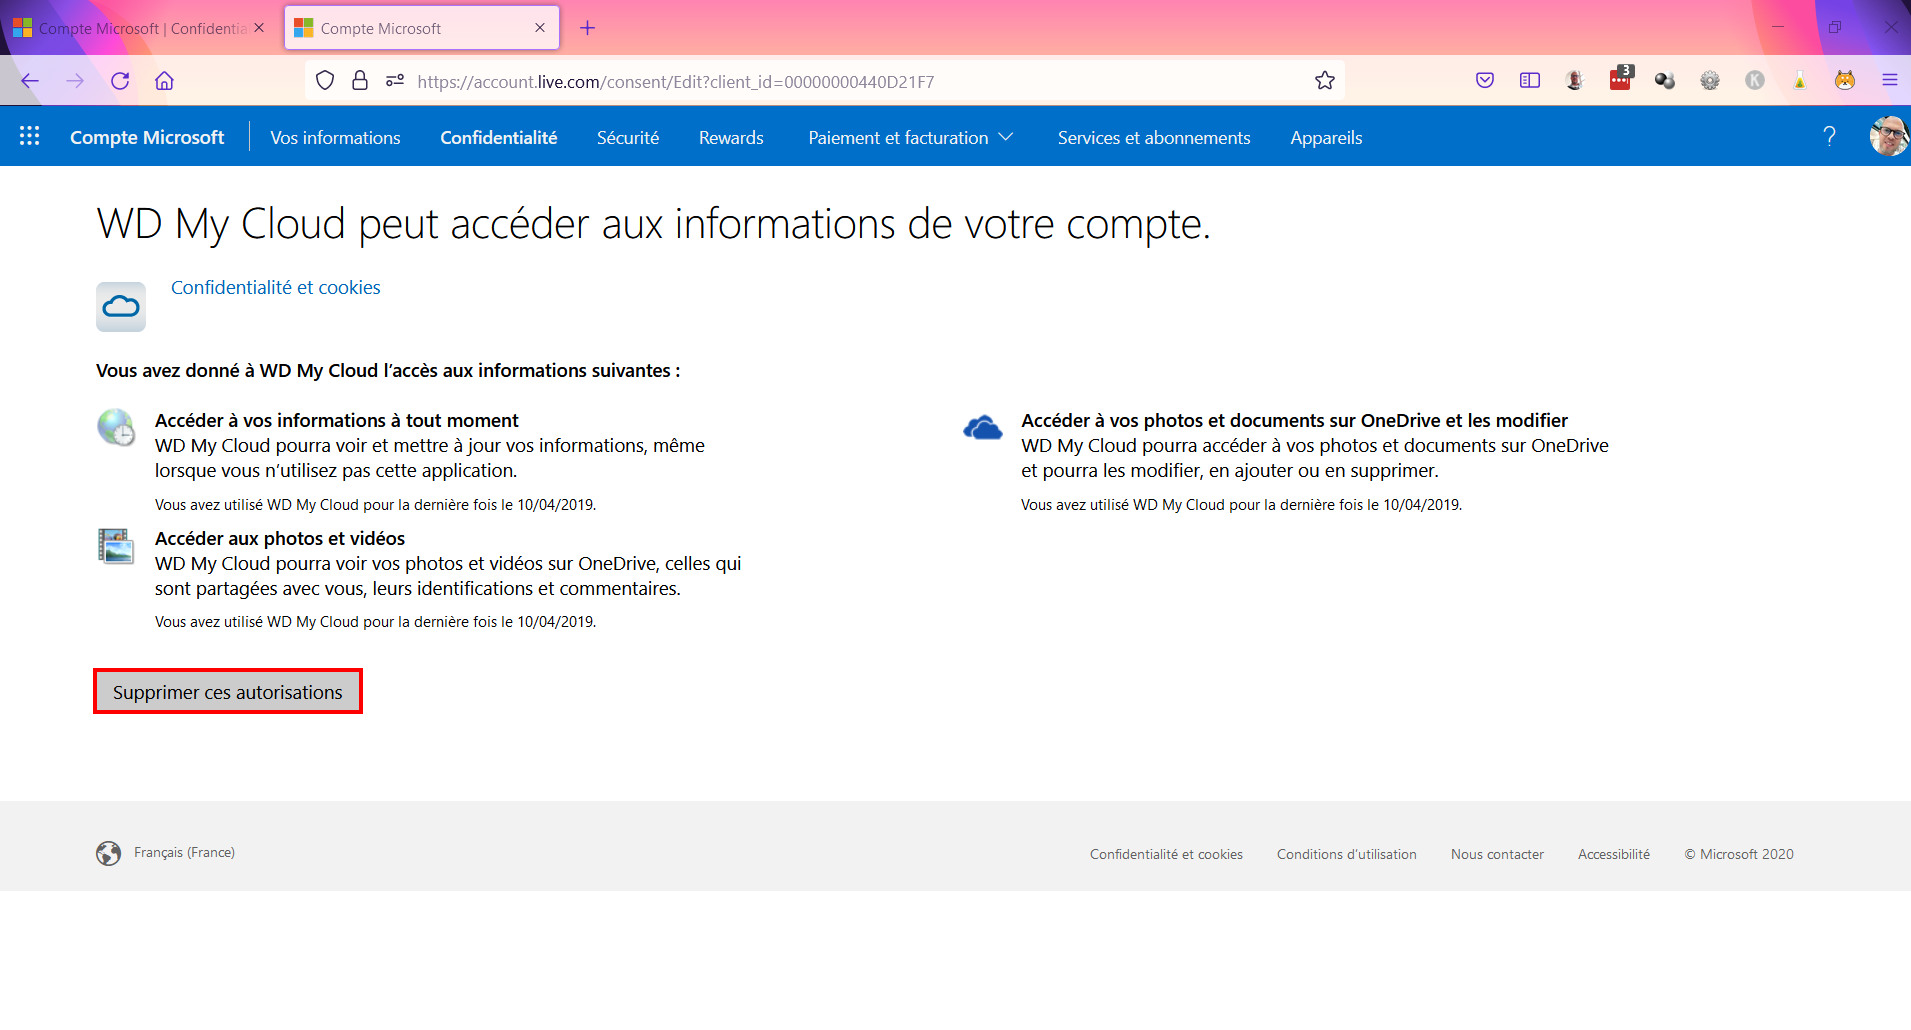Click the browser forward arrow
Screen dimensions: 1911x1030
[75, 81]
